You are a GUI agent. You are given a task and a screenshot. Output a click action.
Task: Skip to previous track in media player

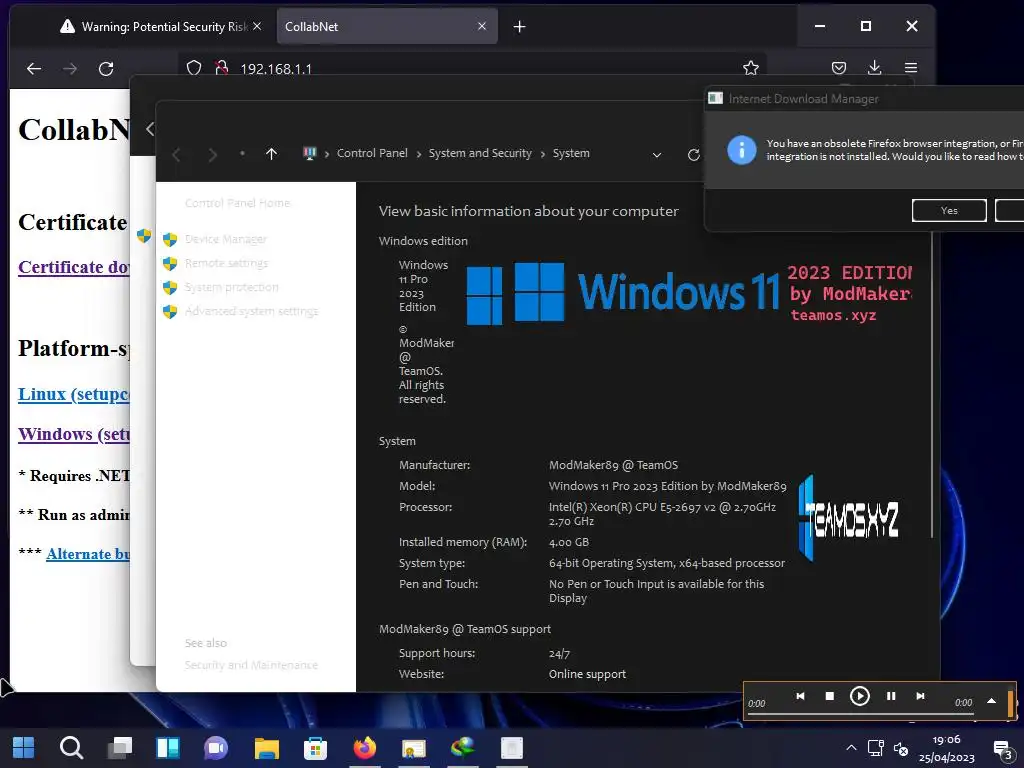801,696
